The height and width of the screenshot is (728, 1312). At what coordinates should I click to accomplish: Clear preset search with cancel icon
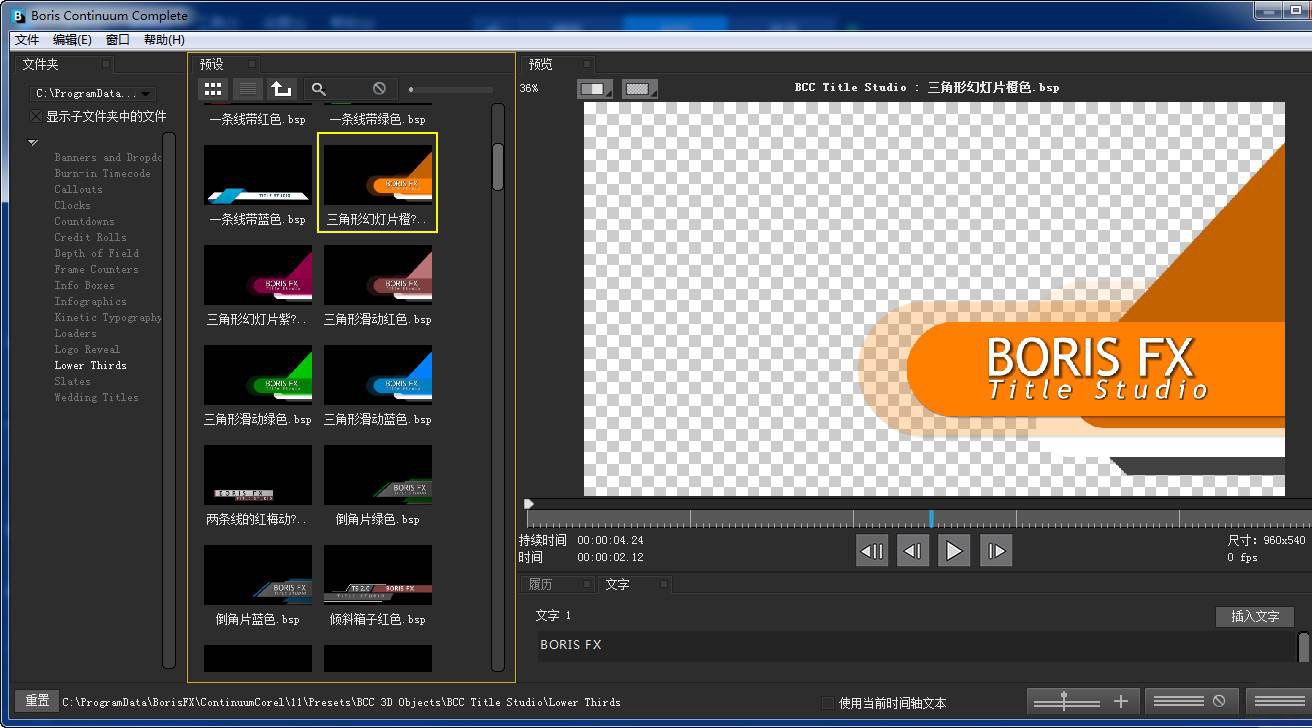[379, 89]
